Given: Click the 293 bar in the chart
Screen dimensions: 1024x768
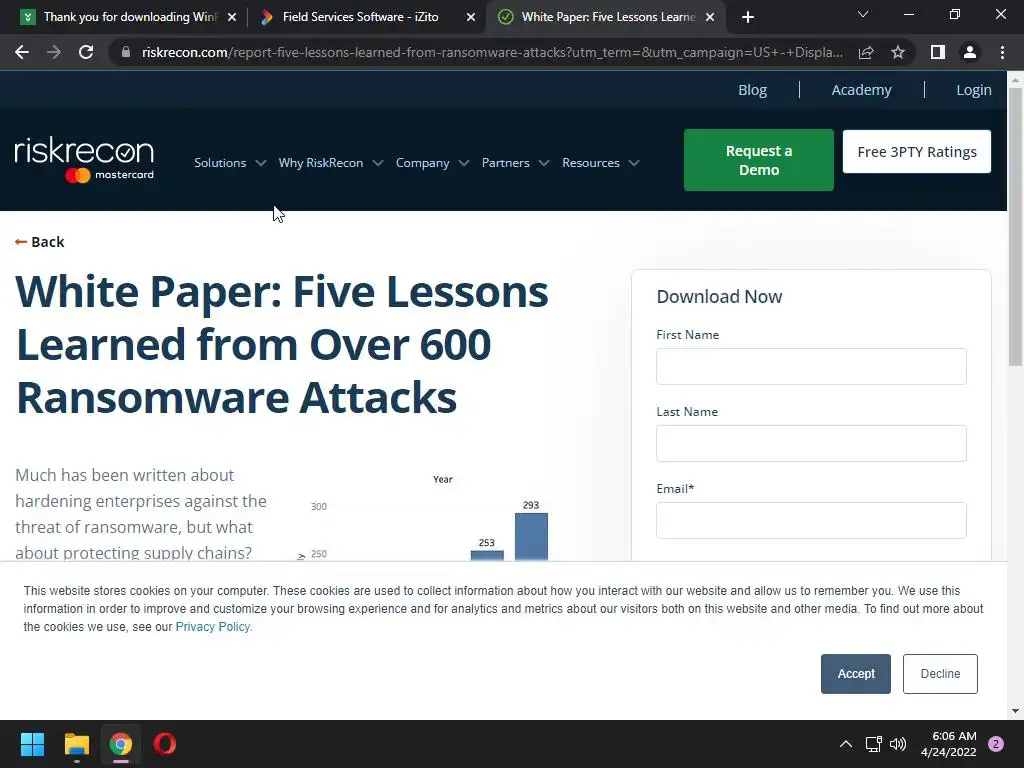Looking at the screenshot, I should 531,536.
